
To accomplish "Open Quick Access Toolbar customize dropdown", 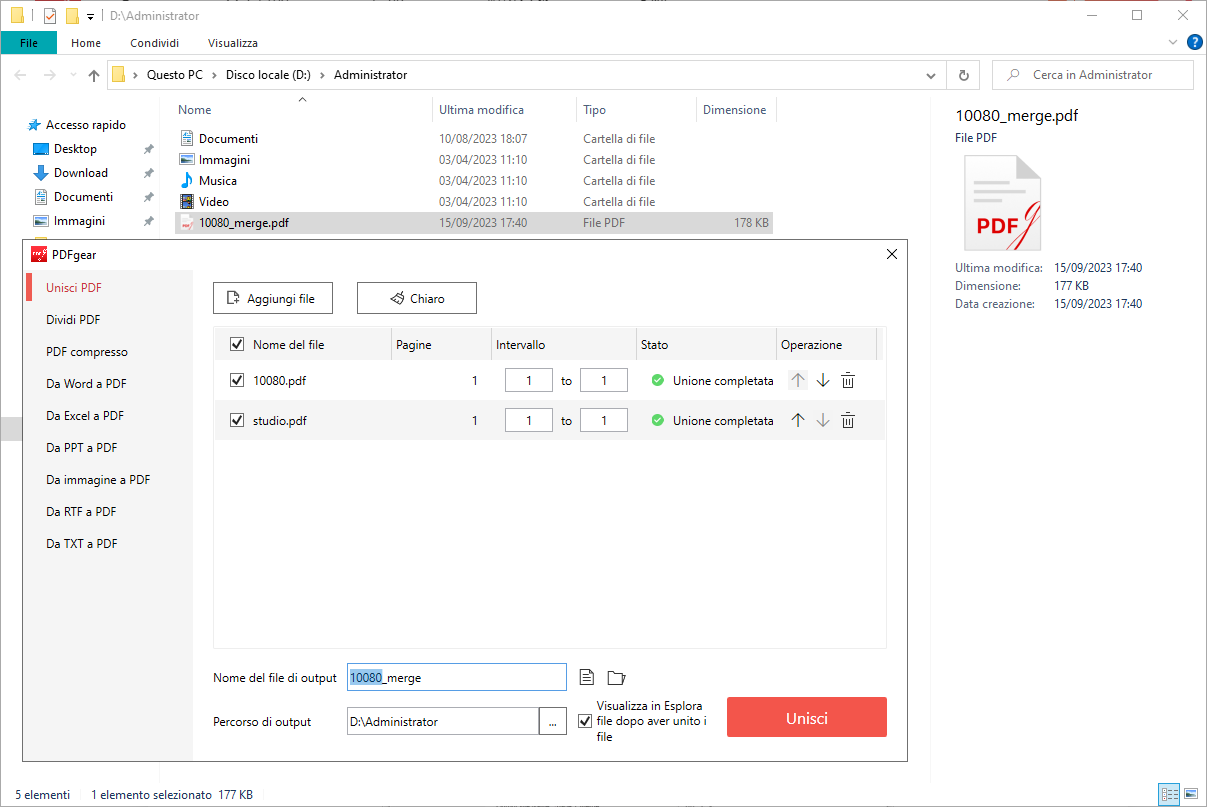I will (90, 16).
